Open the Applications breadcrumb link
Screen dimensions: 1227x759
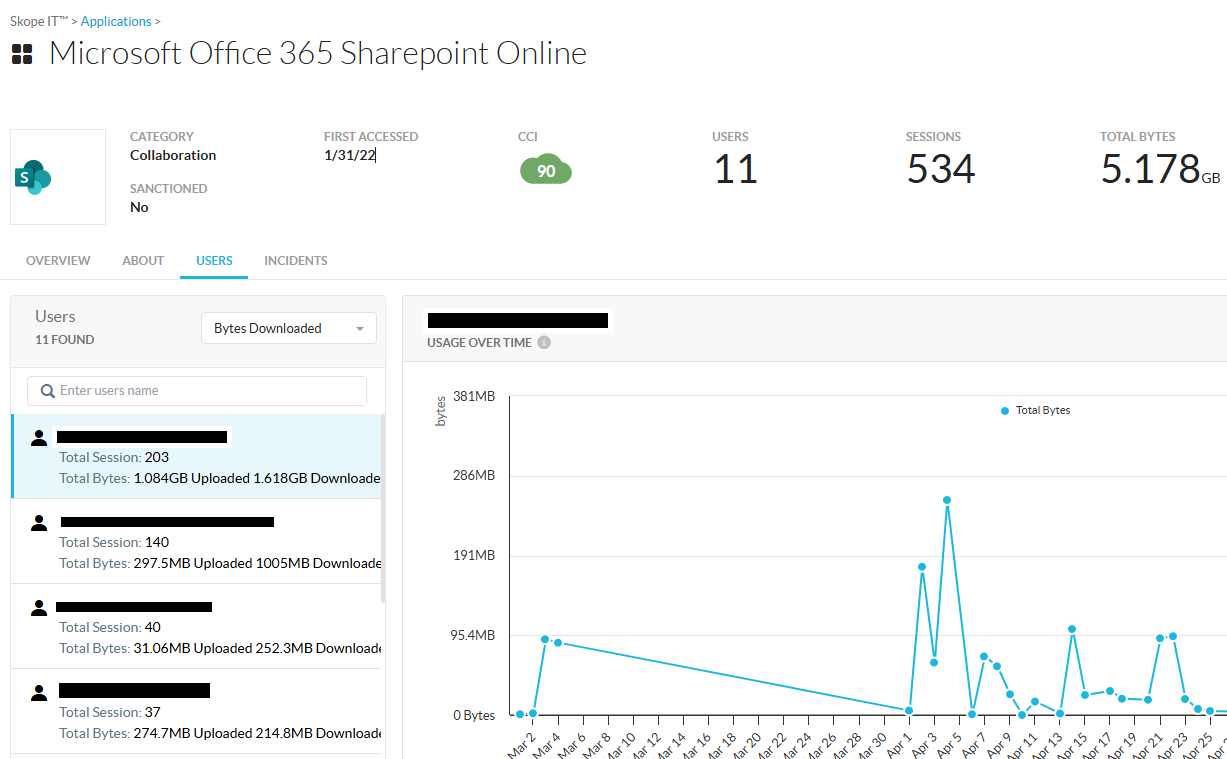[116, 21]
